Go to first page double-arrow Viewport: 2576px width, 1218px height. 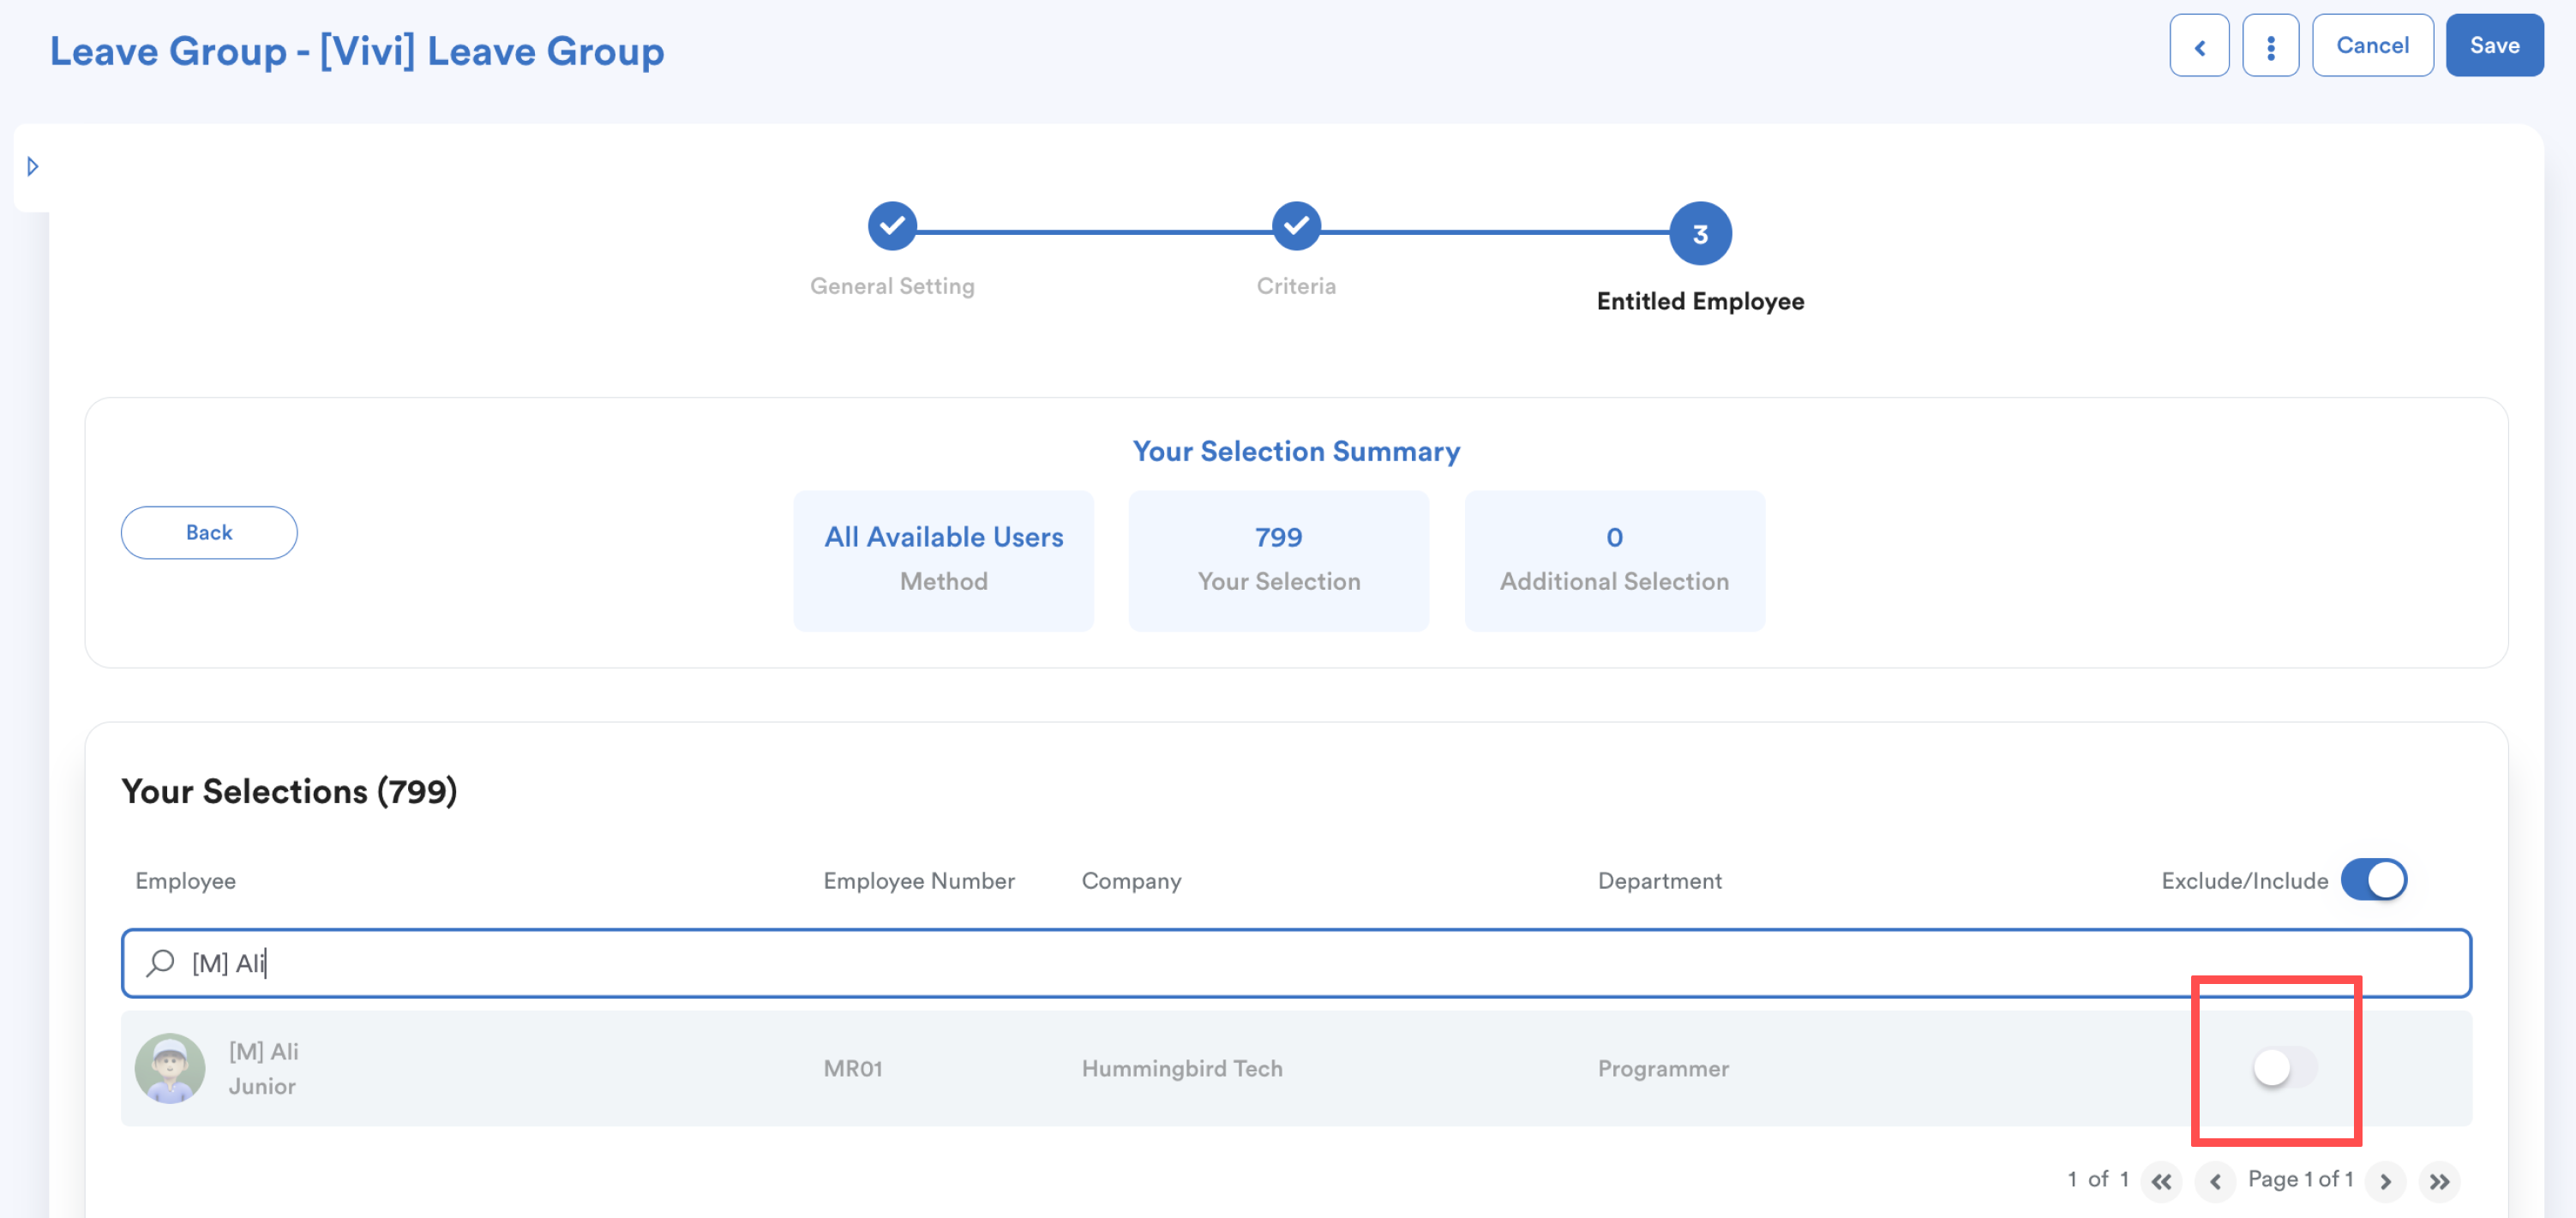(2160, 1181)
